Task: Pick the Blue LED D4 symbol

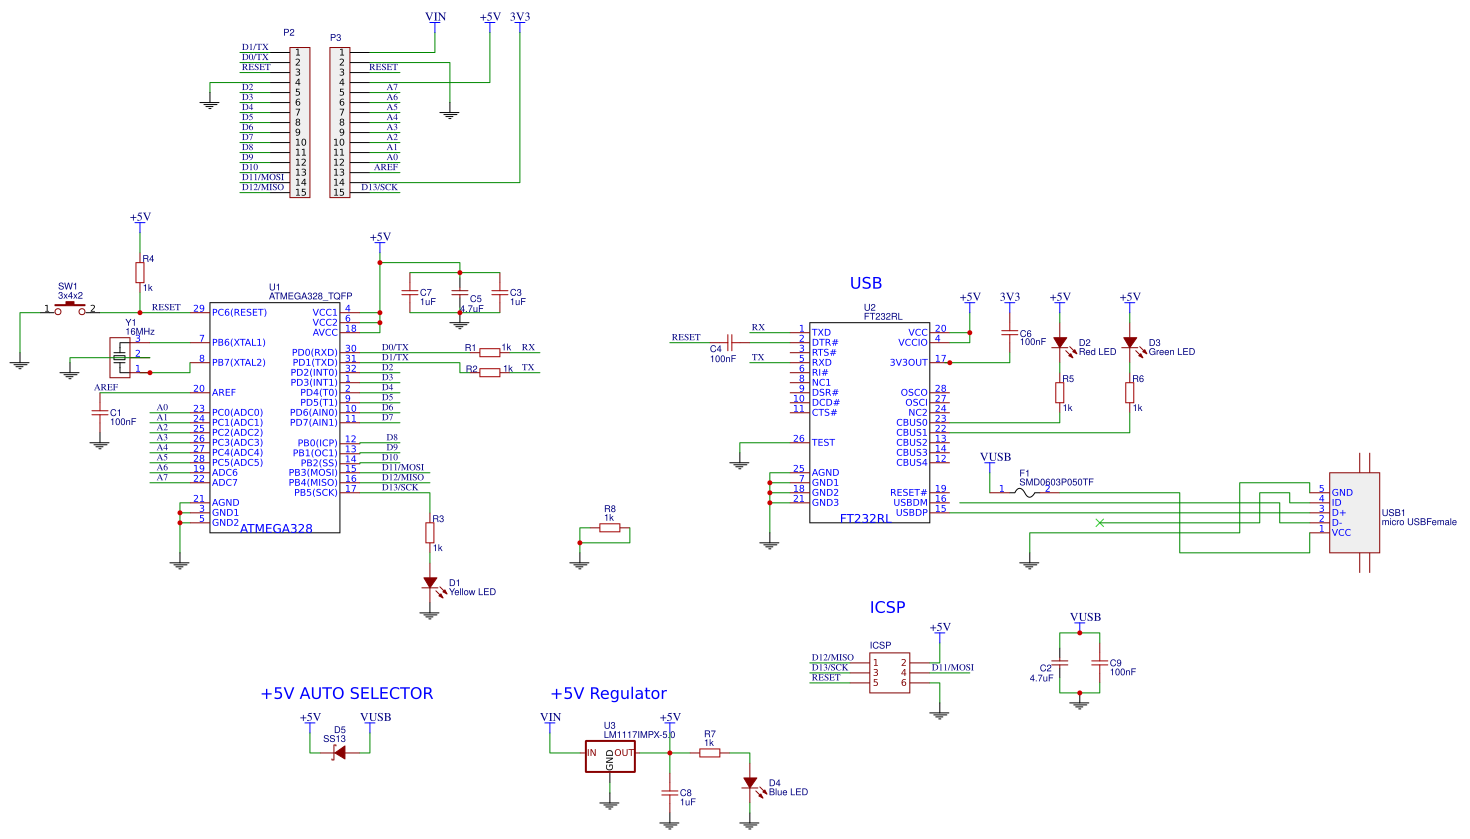Action: (x=750, y=783)
